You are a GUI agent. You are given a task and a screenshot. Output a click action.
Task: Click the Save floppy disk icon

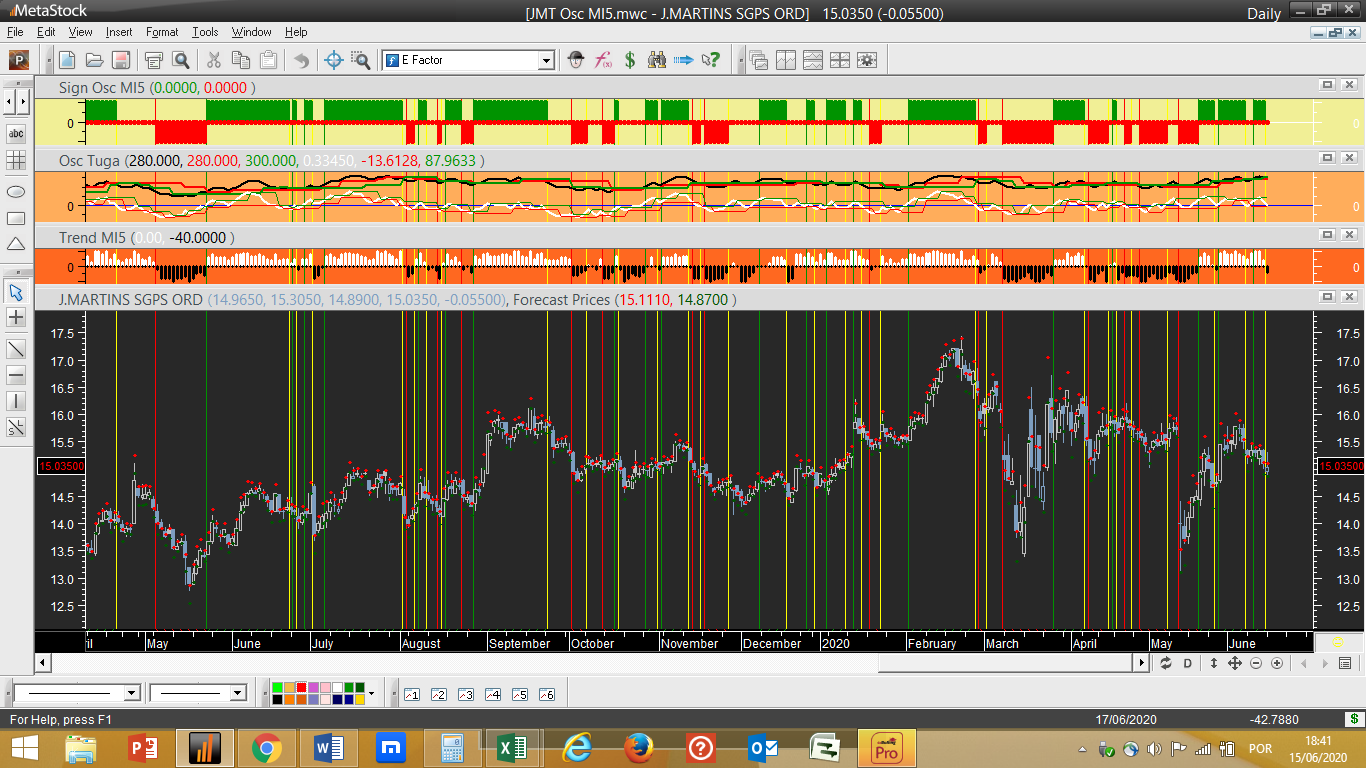pyautogui.click(x=120, y=60)
